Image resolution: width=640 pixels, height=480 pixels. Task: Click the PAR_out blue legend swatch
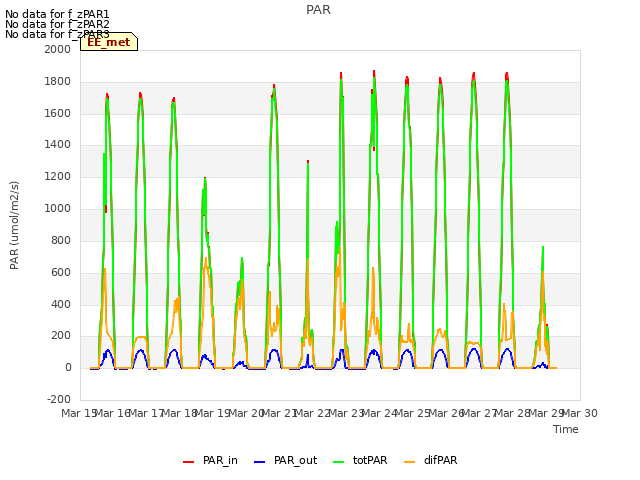click(259, 462)
